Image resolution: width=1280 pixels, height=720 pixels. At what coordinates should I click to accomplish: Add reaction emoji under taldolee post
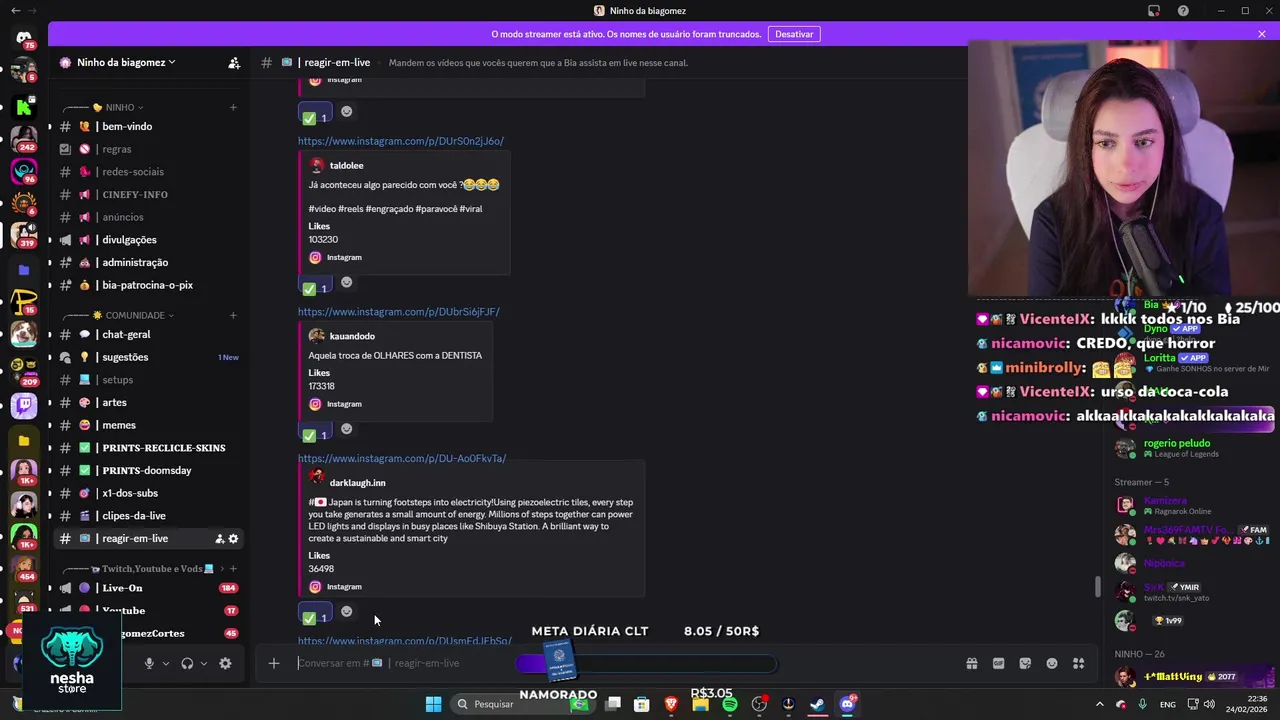pyautogui.click(x=347, y=282)
